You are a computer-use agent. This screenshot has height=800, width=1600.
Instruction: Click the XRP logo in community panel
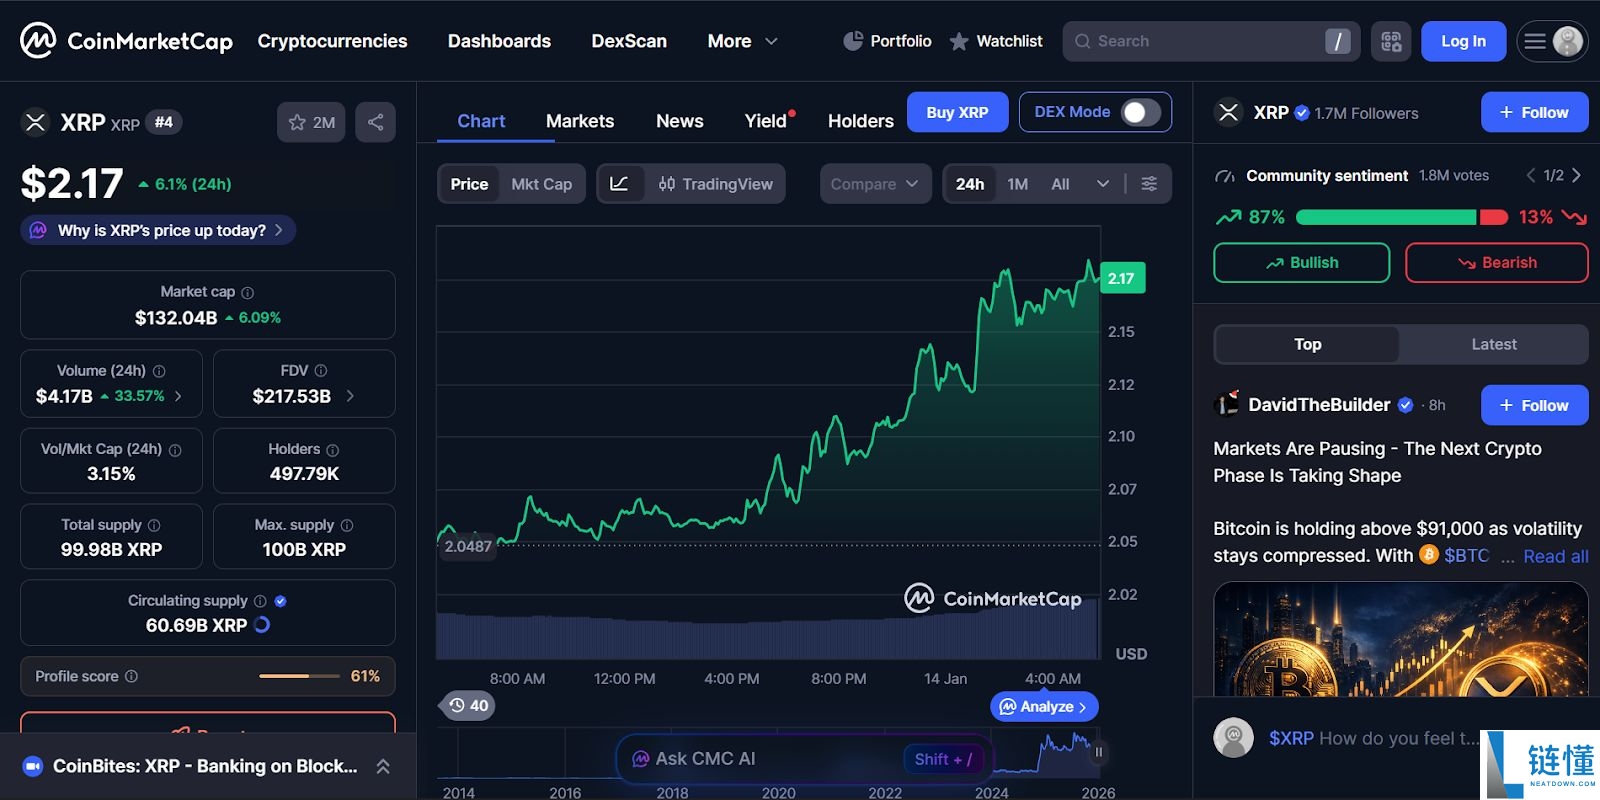1229,113
